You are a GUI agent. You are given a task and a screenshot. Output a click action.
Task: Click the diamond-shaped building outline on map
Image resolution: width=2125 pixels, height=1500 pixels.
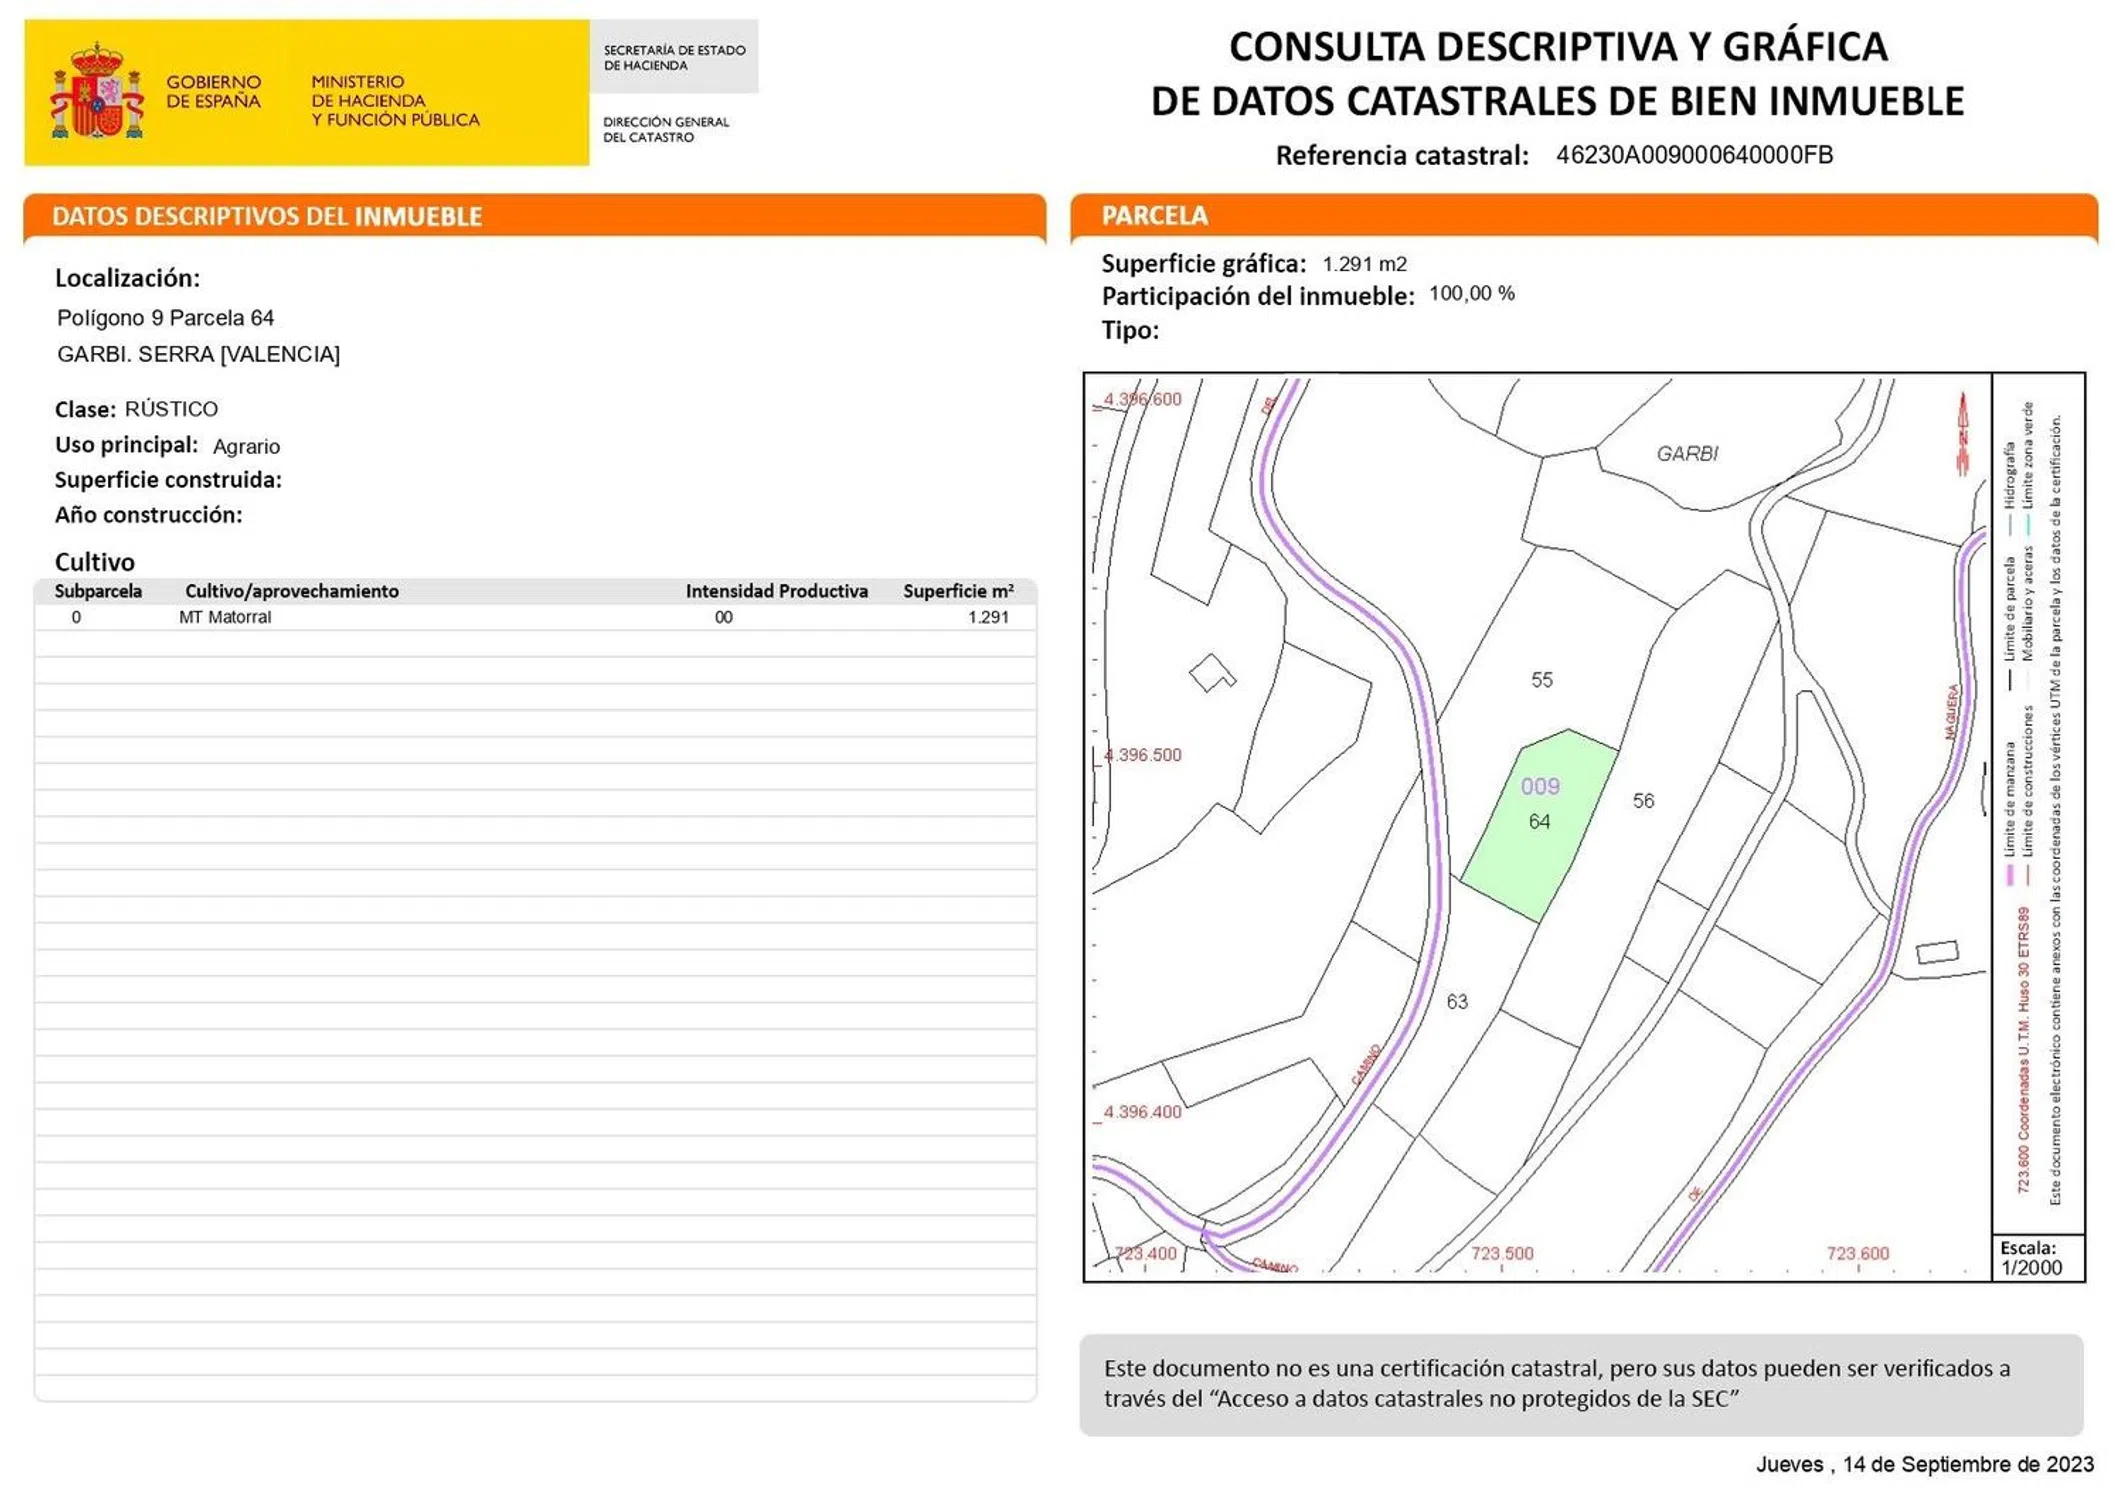1211,672
